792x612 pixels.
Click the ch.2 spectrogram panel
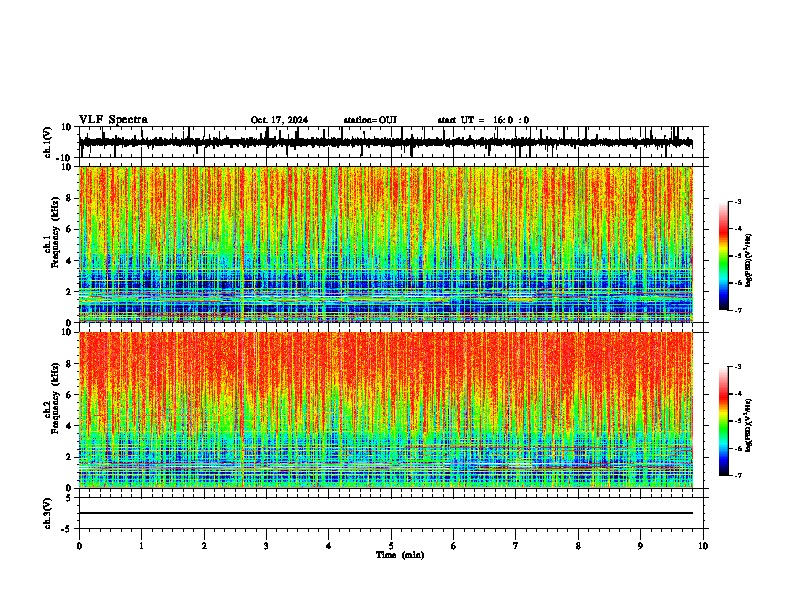[x=386, y=410]
